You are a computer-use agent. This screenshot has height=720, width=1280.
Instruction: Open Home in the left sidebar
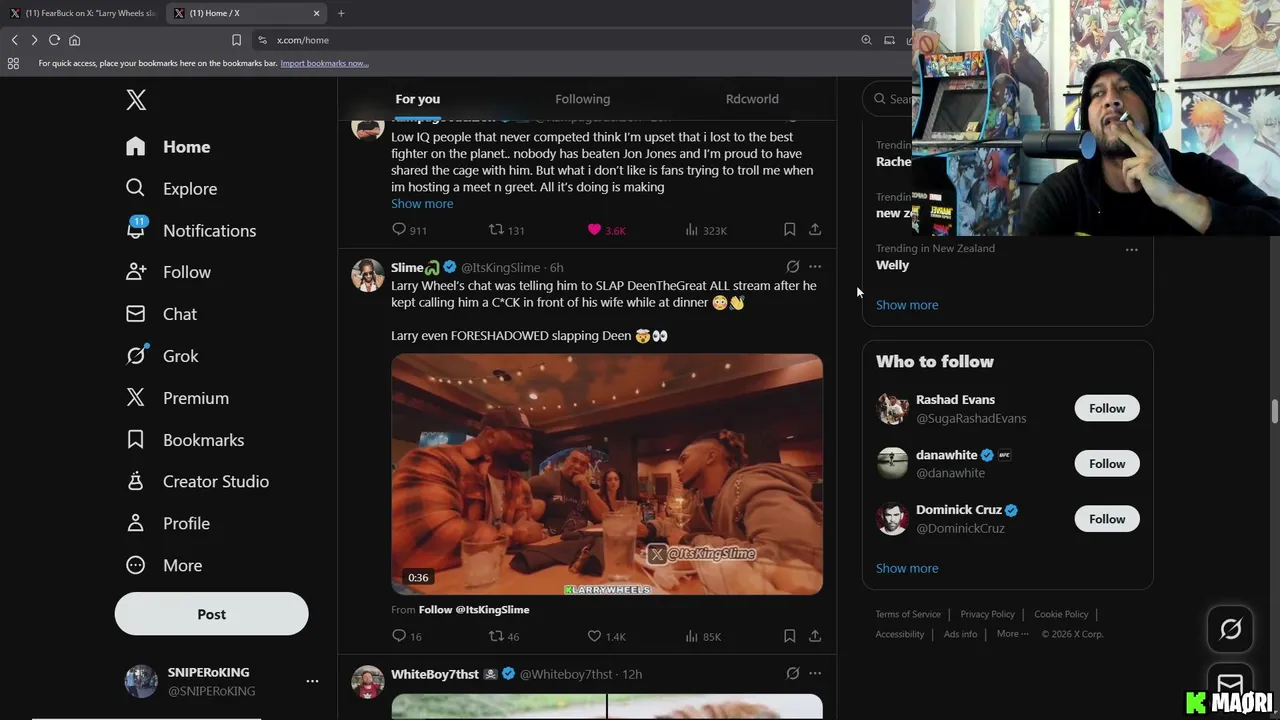(168, 147)
